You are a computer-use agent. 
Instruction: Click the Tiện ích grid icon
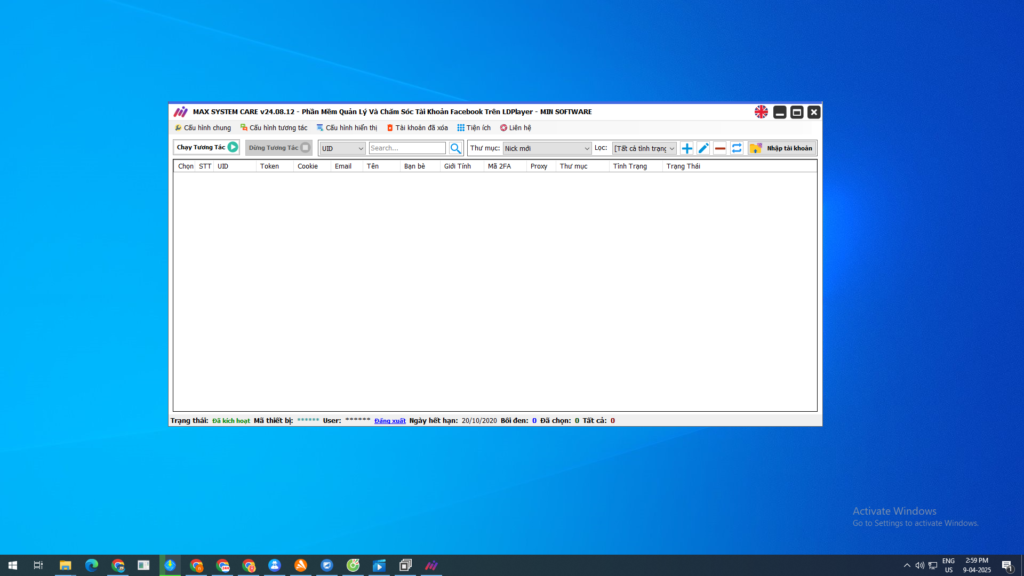click(x=462, y=128)
